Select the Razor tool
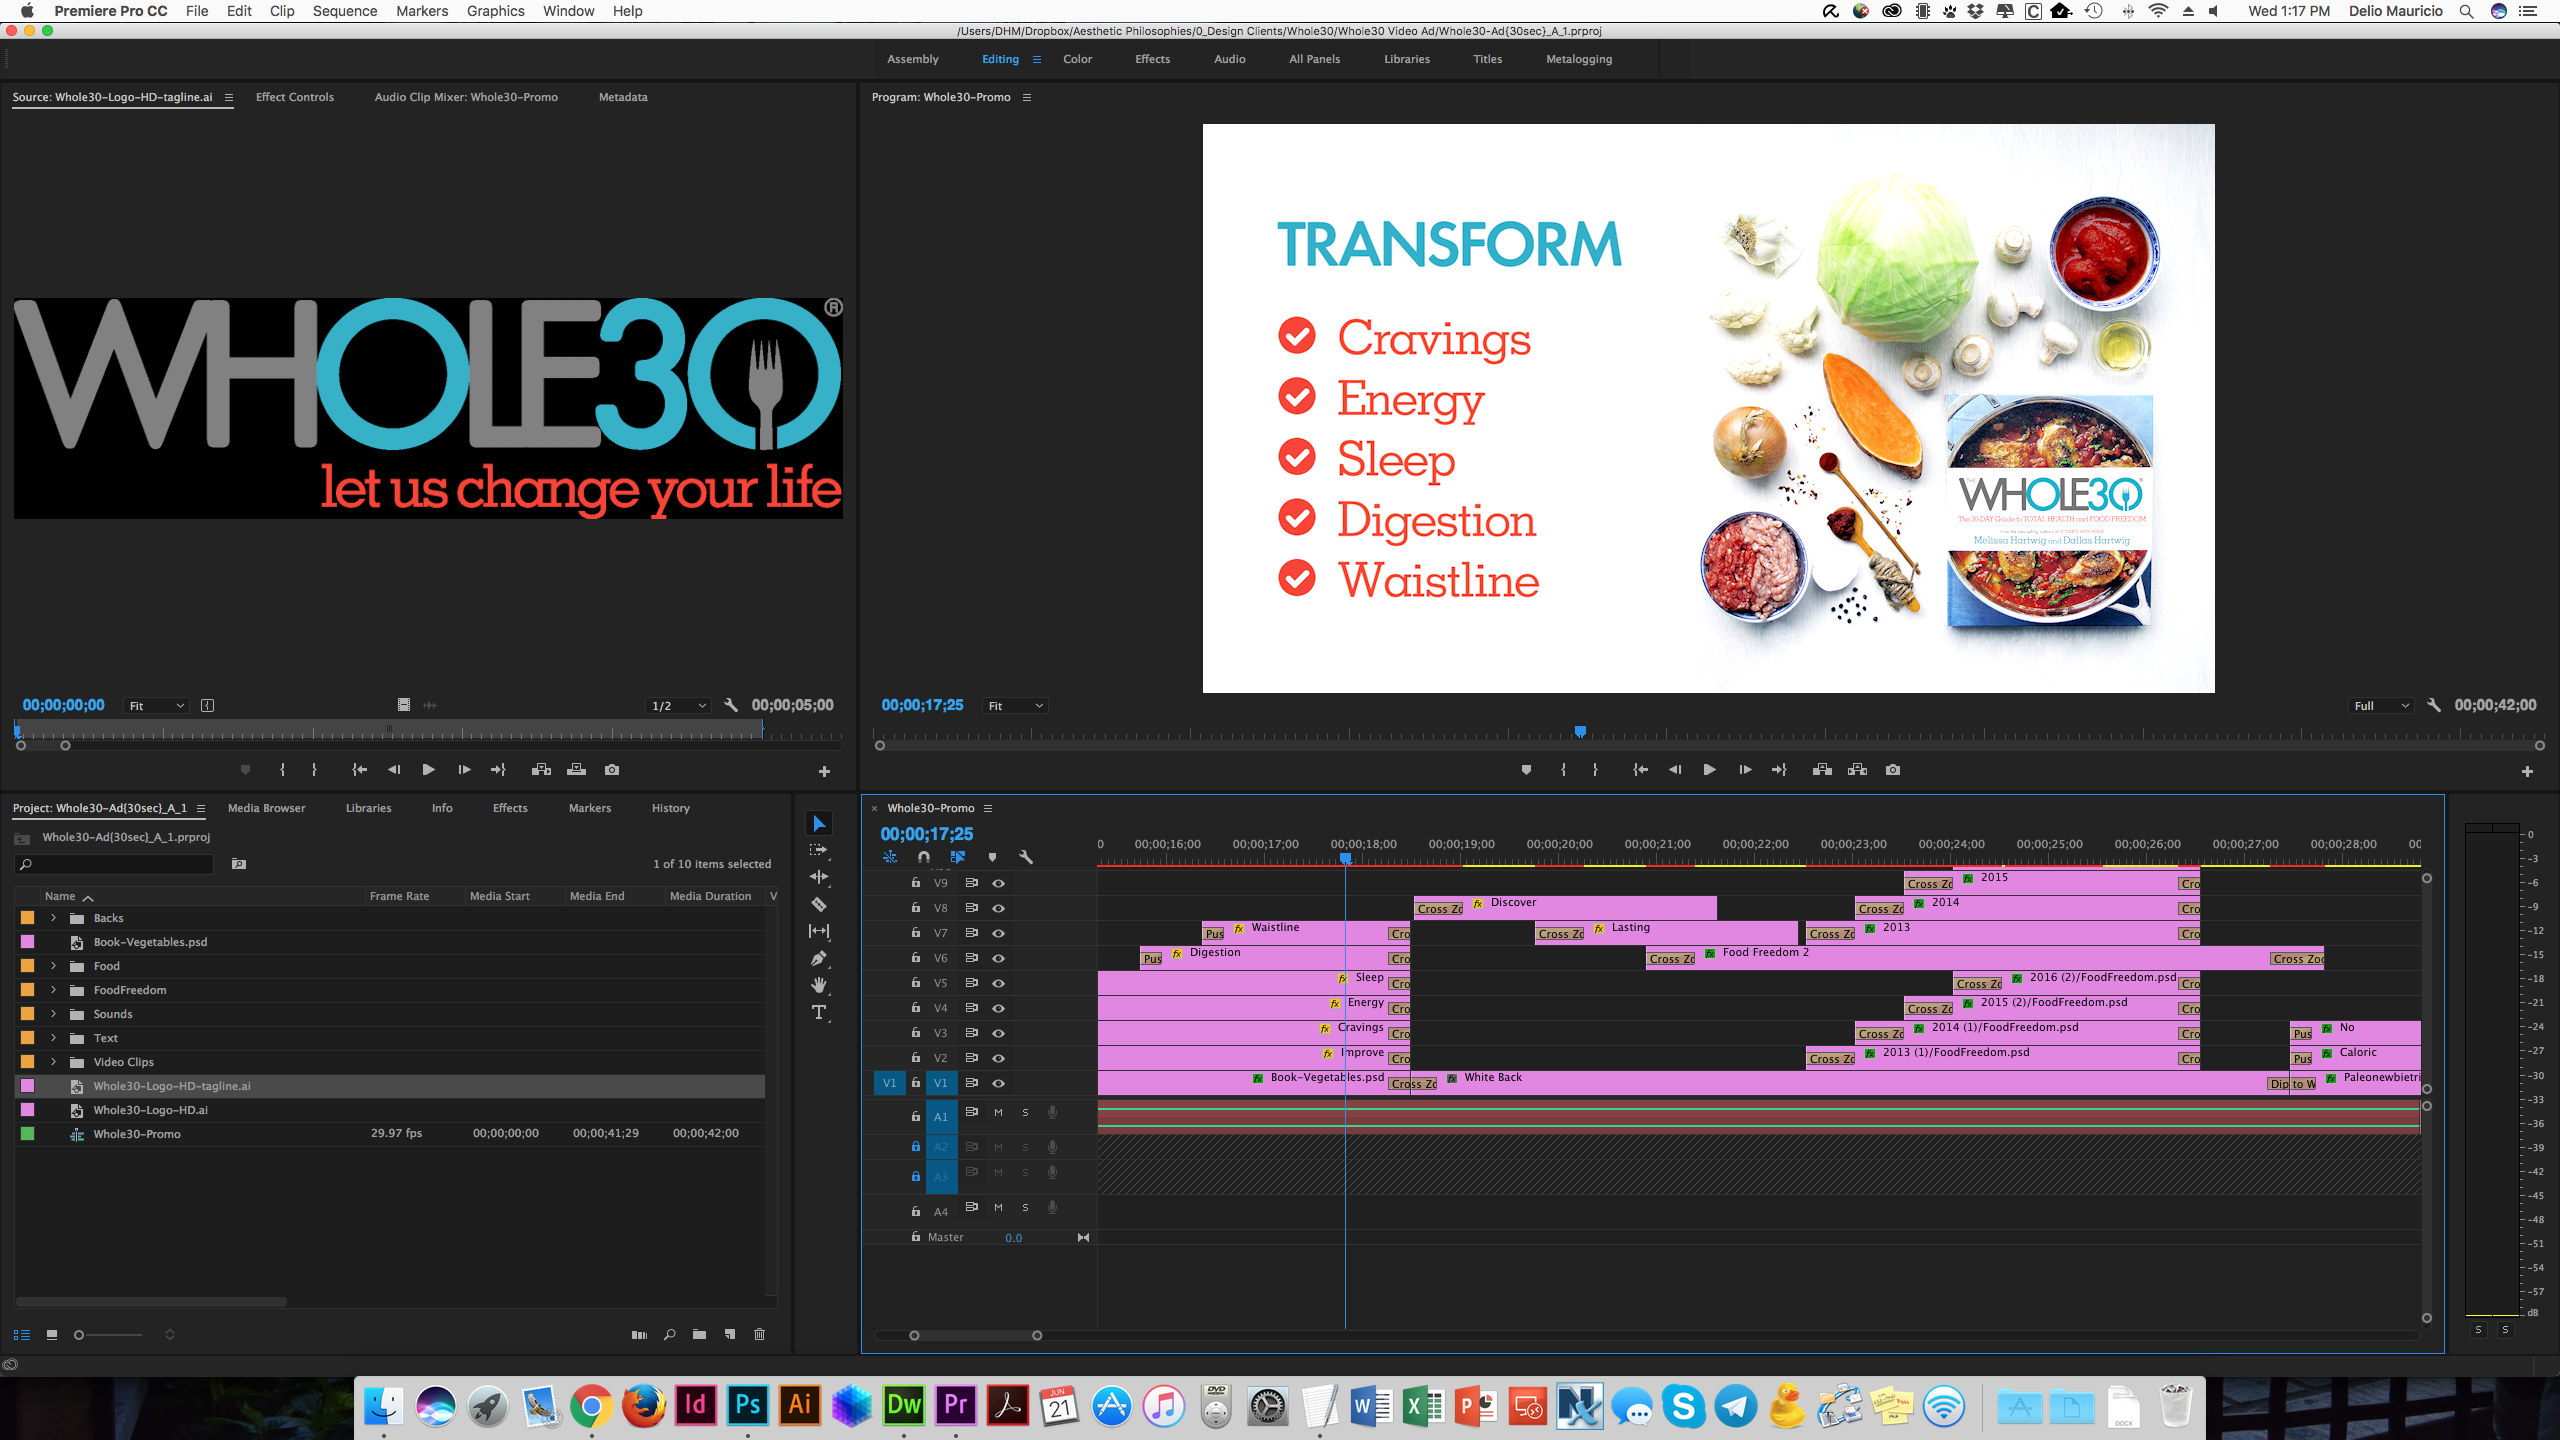 click(x=819, y=904)
